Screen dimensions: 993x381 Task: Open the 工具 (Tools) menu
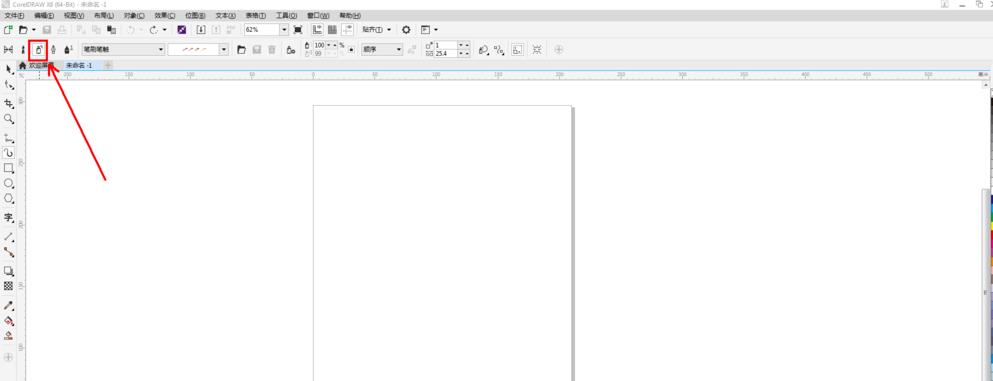(286, 15)
